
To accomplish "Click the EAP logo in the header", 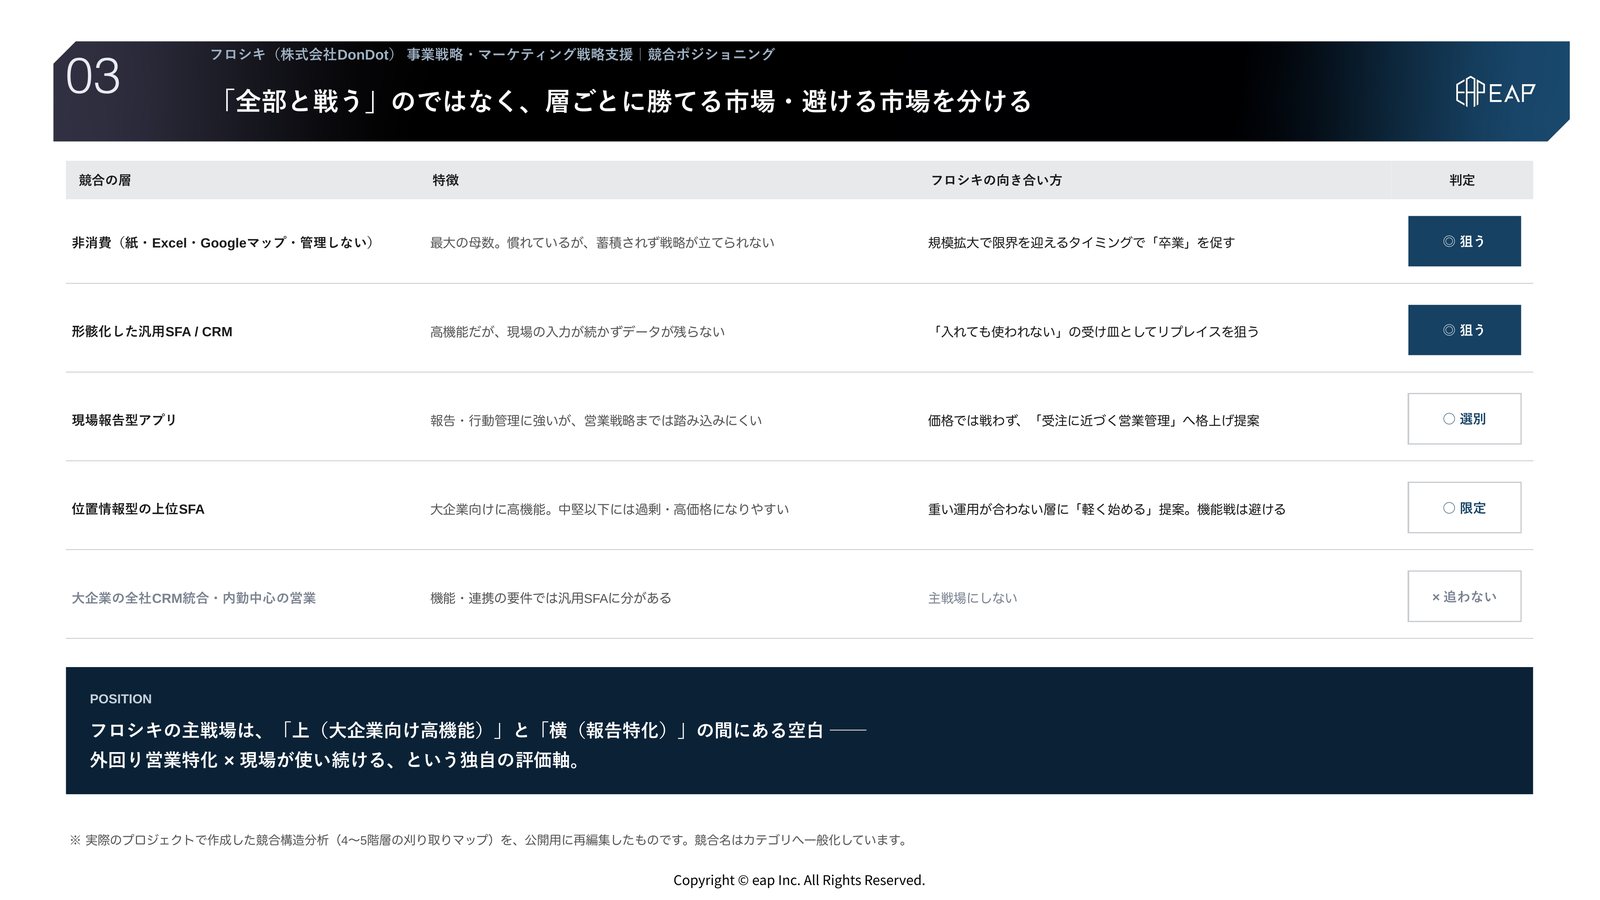I will (1495, 92).
